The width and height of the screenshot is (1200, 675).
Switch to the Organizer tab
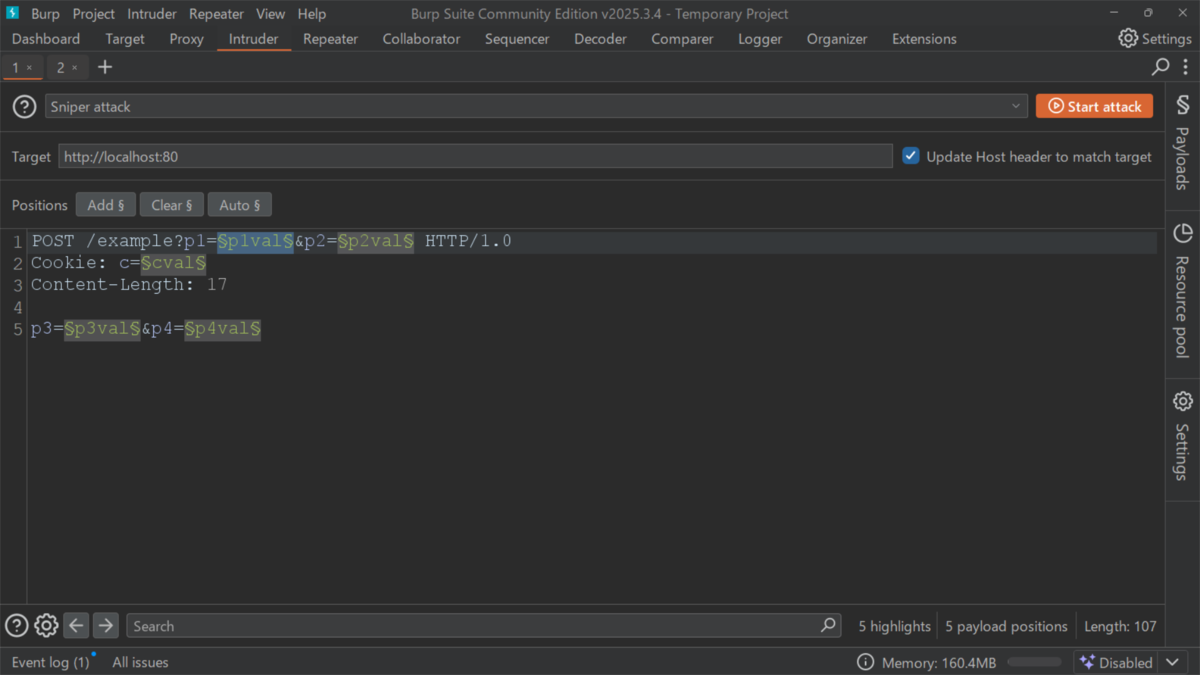click(837, 39)
